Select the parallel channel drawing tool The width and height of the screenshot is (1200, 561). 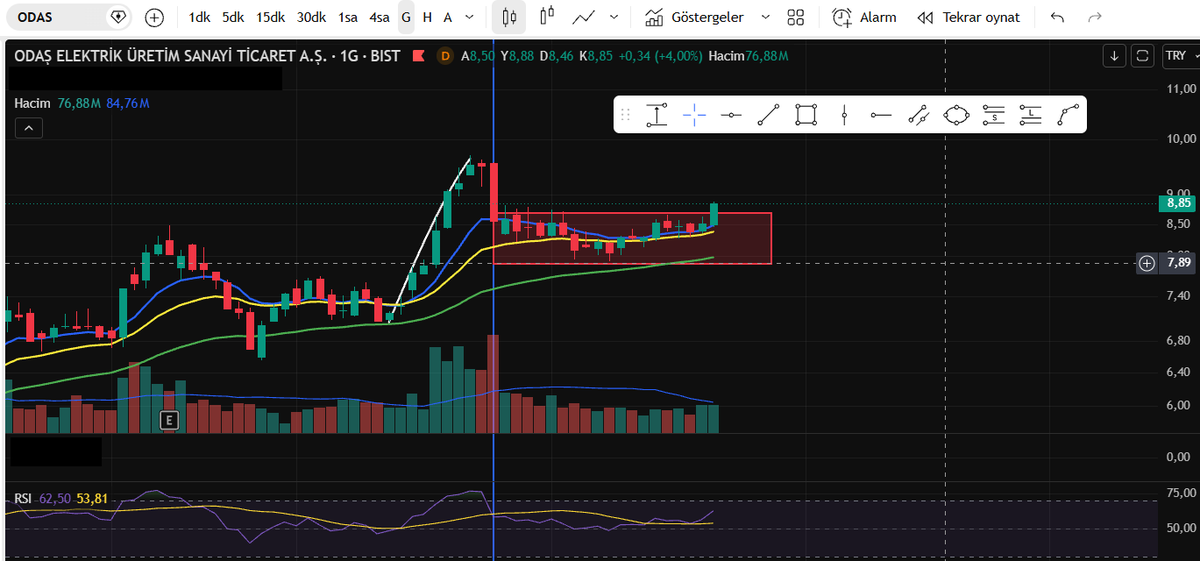click(x=918, y=115)
